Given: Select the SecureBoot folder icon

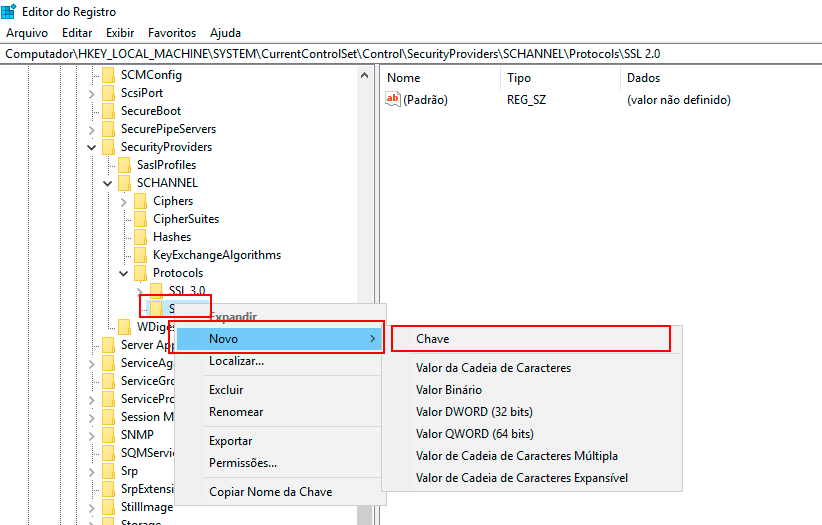Looking at the screenshot, I should [x=109, y=111].
